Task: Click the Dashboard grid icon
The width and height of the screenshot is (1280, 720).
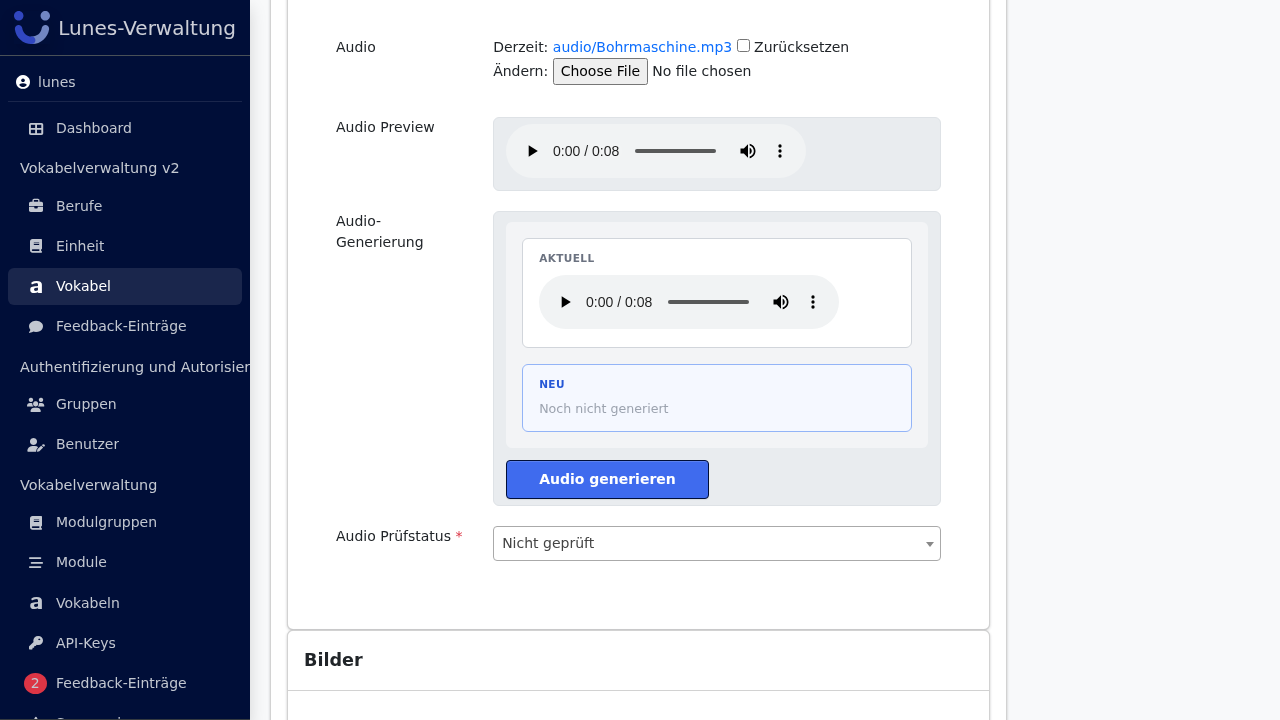Action: (36, 128)
